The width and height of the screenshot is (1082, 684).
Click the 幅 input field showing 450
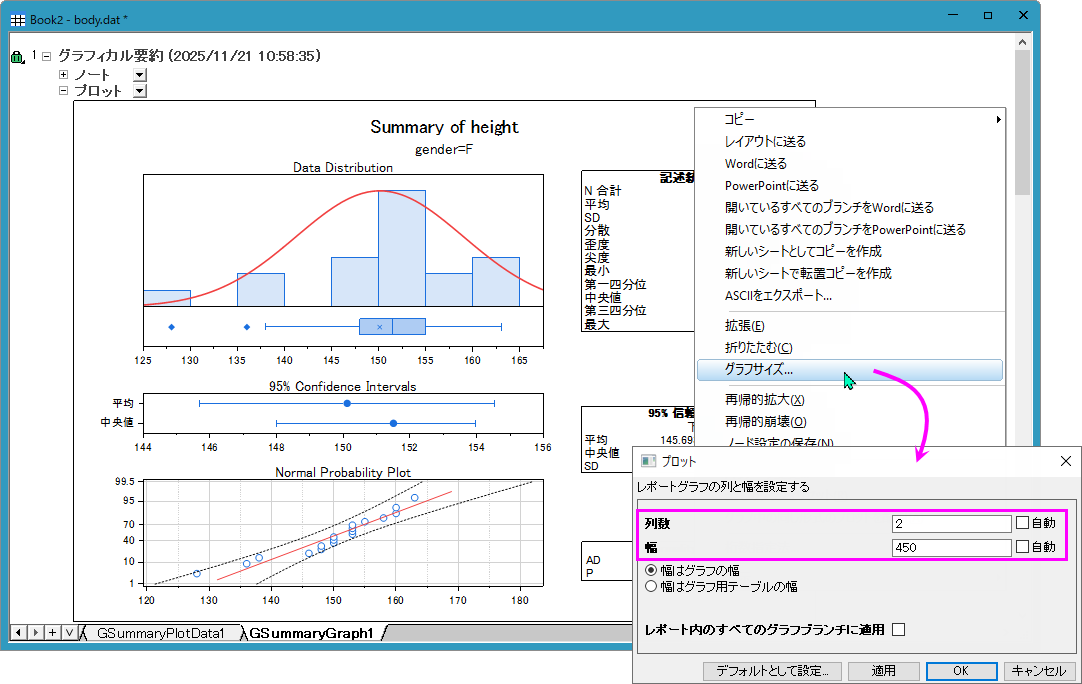pyautogui.click(x=951, y=547)
